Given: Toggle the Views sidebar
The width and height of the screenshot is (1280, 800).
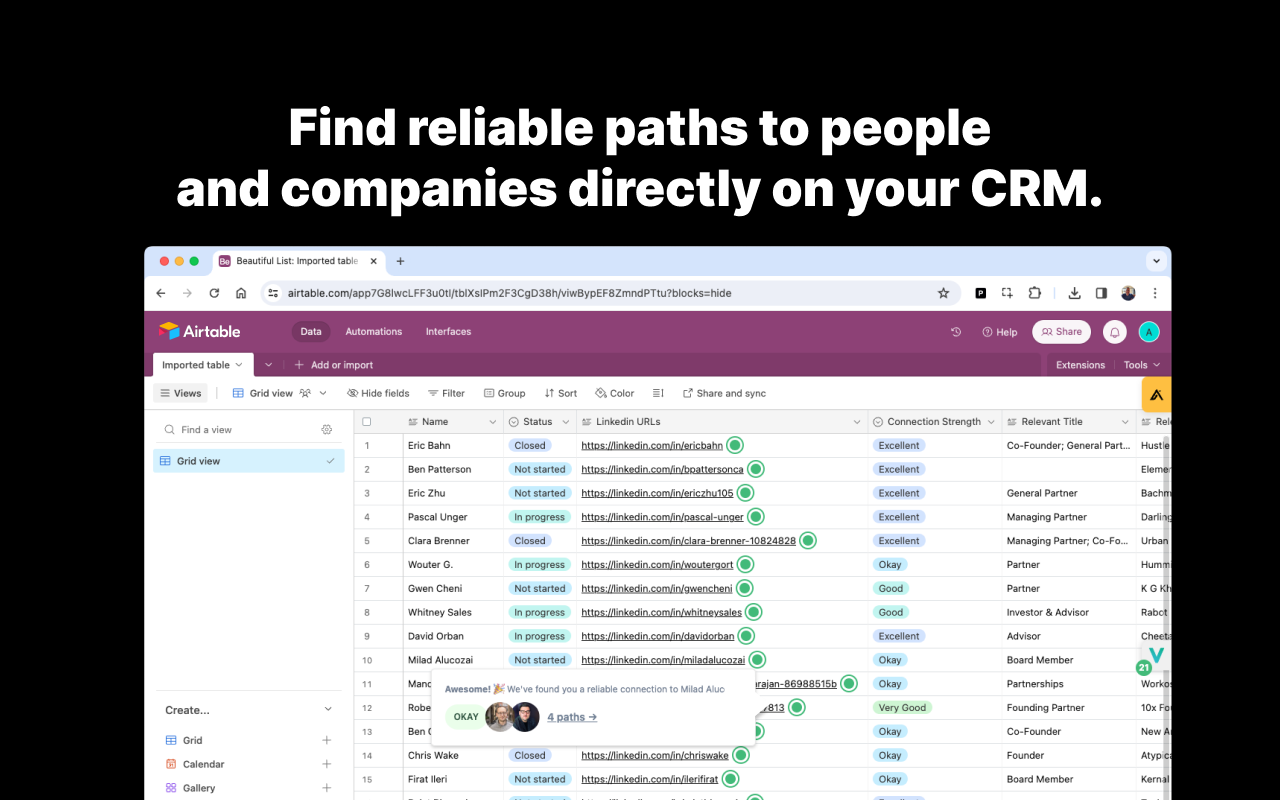Looking at the screenshot, I should tap(180, 393).
